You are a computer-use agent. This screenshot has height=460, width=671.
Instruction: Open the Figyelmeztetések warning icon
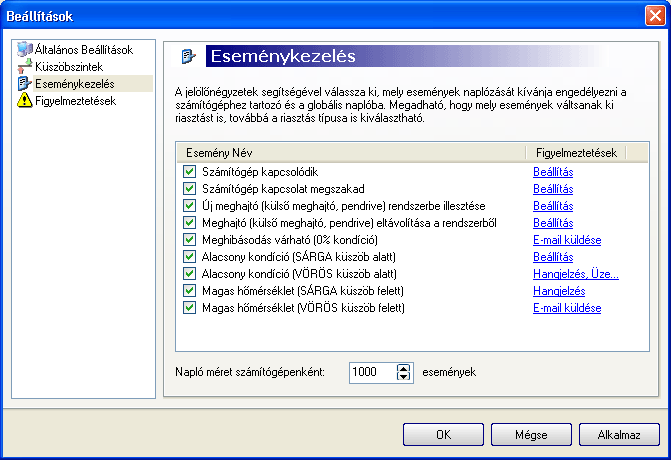24,100
